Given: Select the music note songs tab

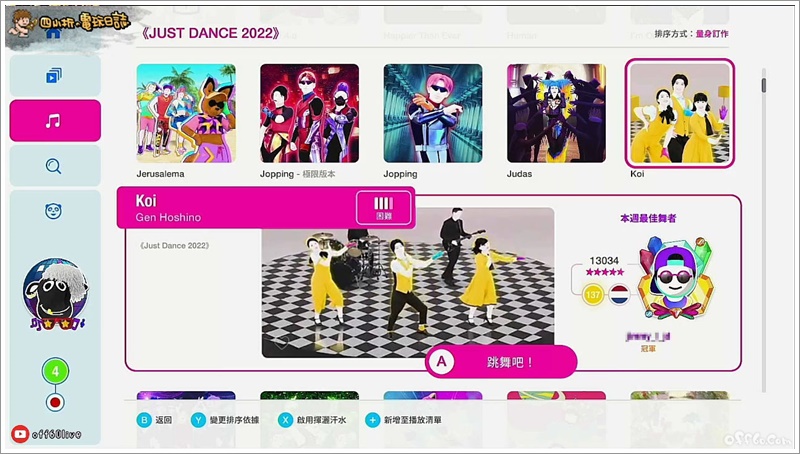Looking at the screenshot, I should click(54, 121).
